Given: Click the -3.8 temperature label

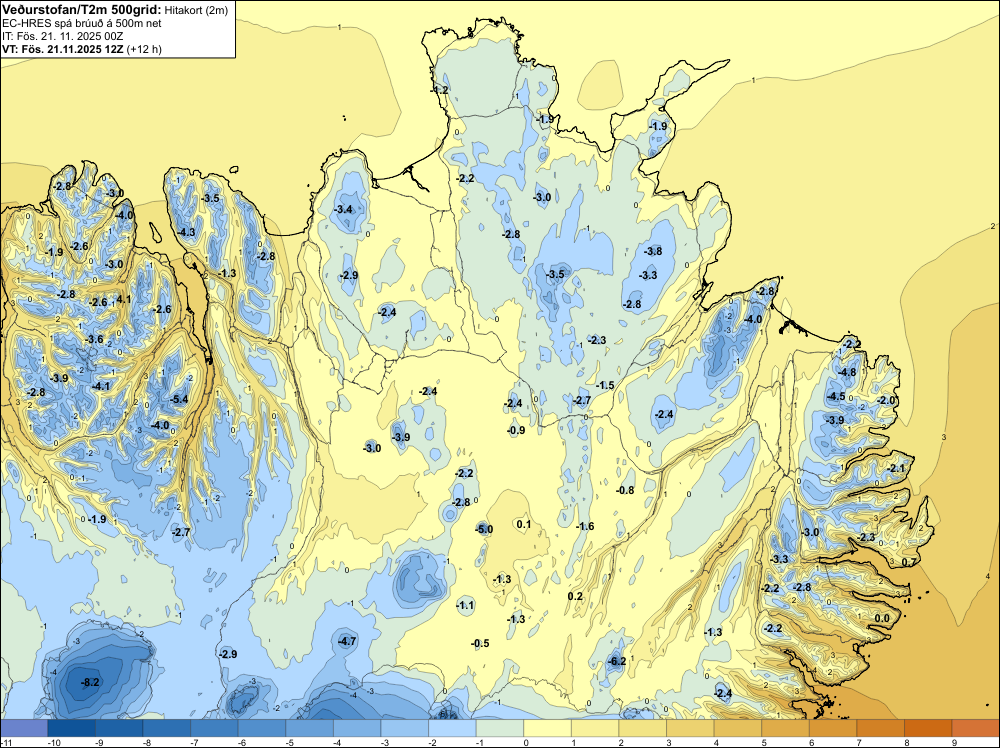Looking at the screenshot, I should 652,251.
